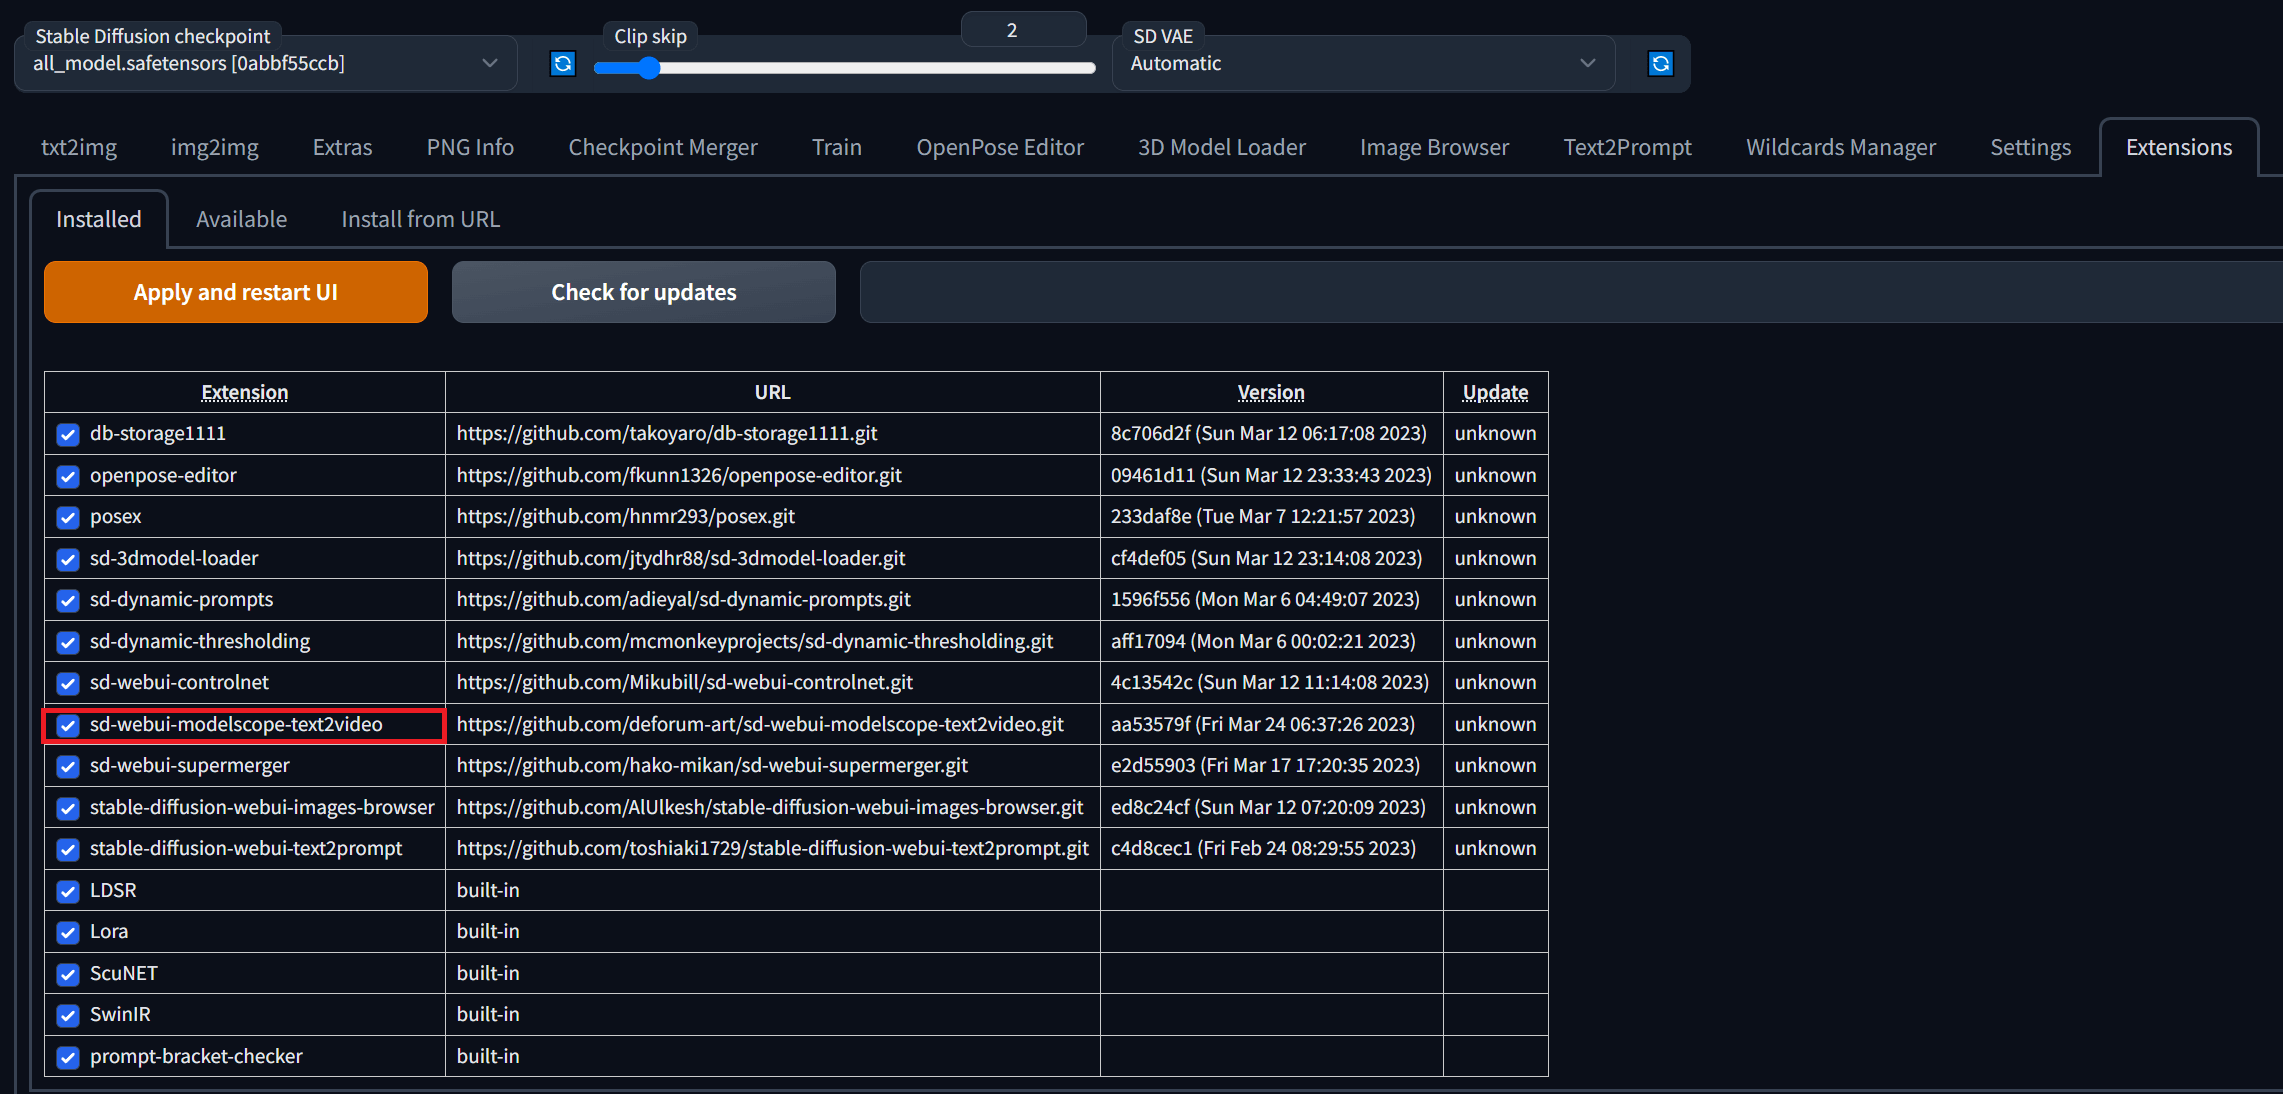Open the Checkpoint Merger tab
The image size is (2283, 1094).
[663, 146]
